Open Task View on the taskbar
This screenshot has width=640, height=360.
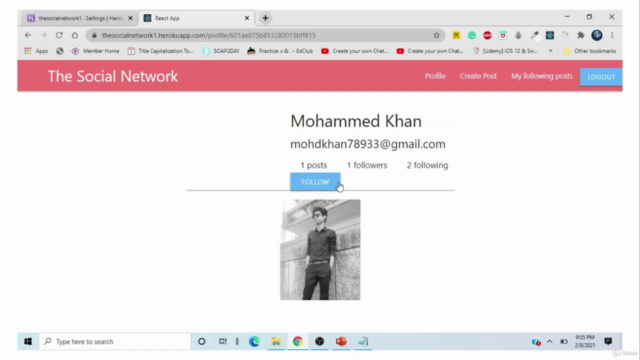tap(222, 342)
